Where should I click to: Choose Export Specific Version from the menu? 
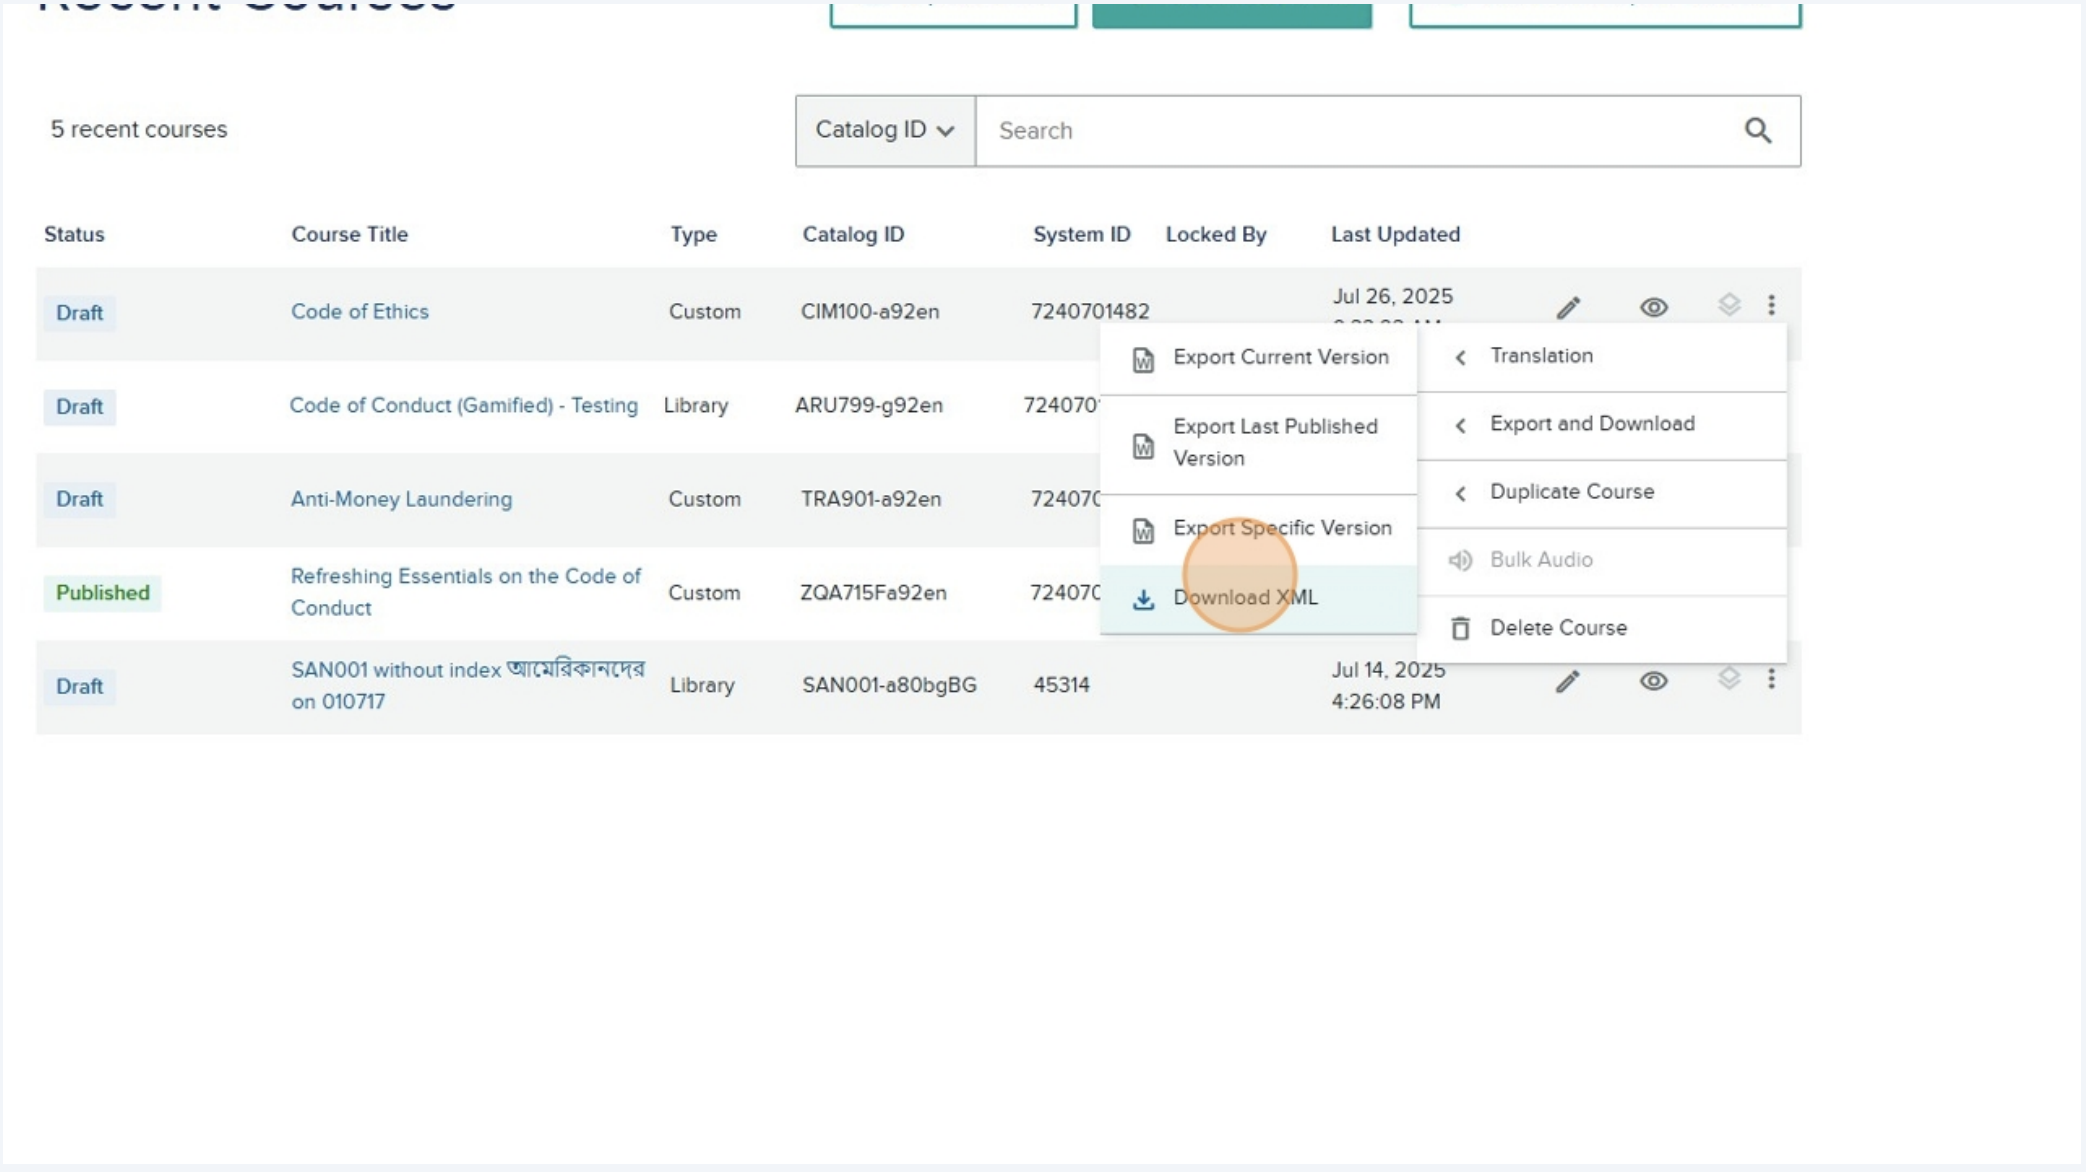point(1284,528)
